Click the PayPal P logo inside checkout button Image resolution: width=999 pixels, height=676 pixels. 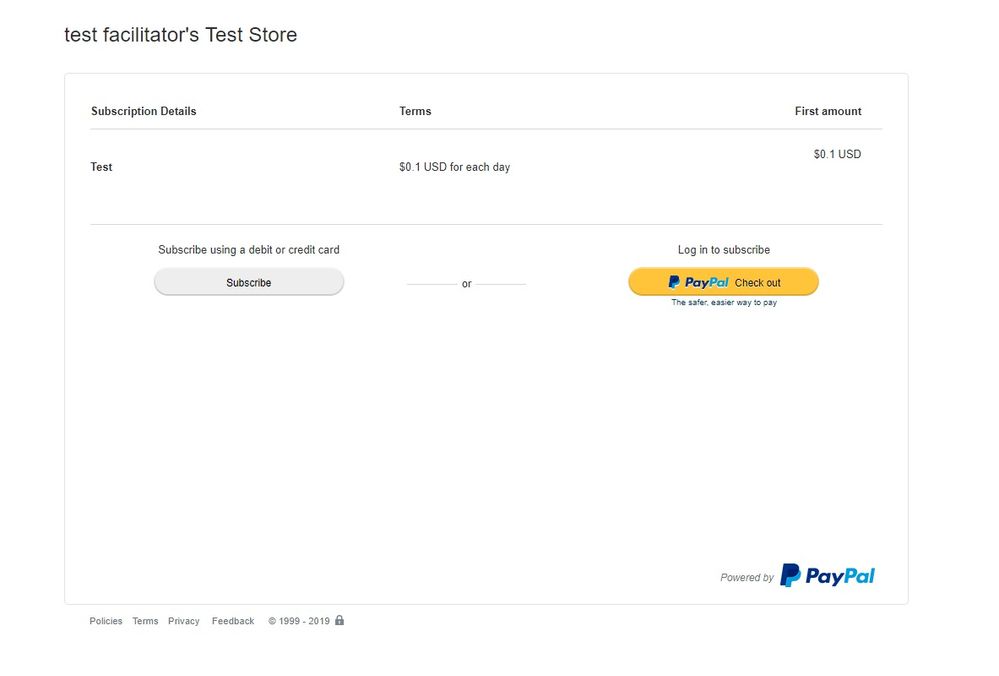click(673, 282)
